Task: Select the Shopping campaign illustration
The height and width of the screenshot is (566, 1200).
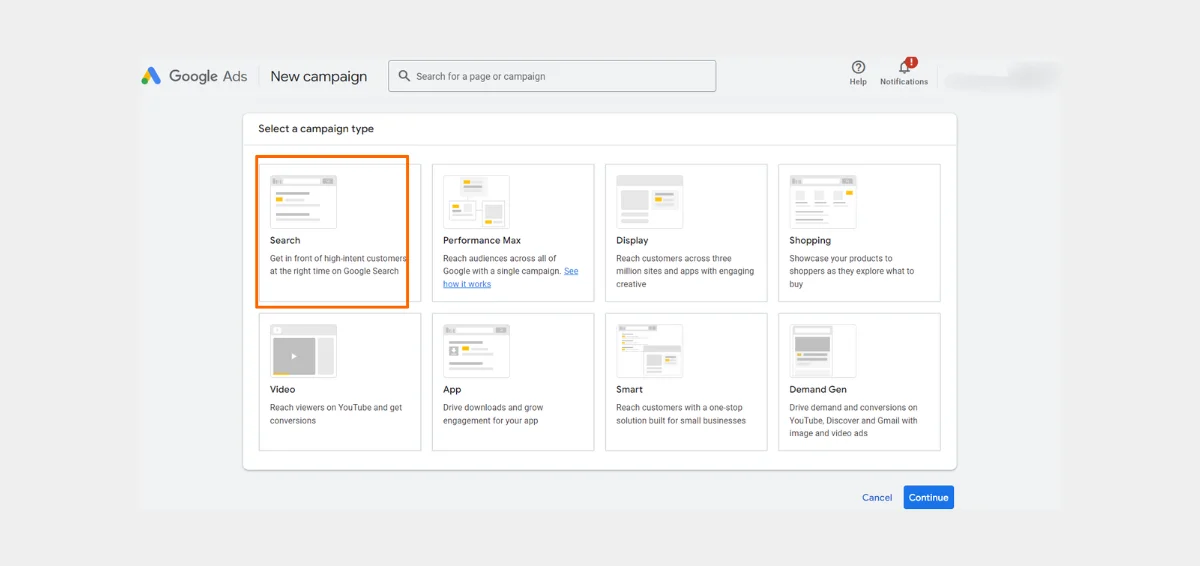Action: [823, 202]
